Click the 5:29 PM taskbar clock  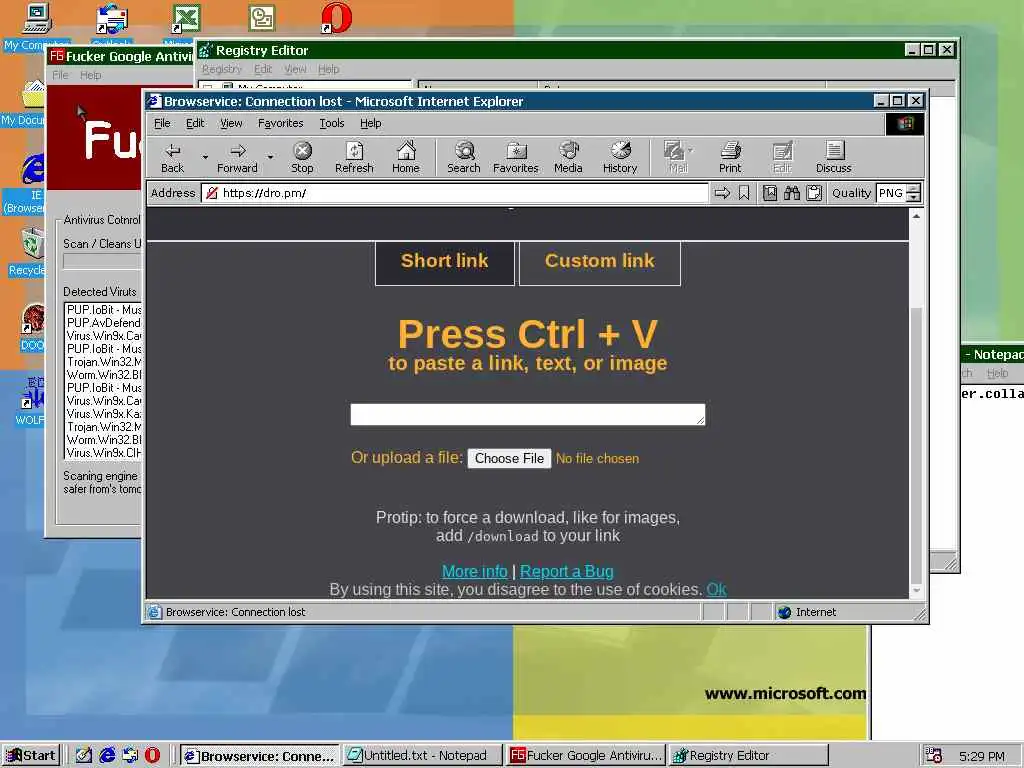(982, 756)
